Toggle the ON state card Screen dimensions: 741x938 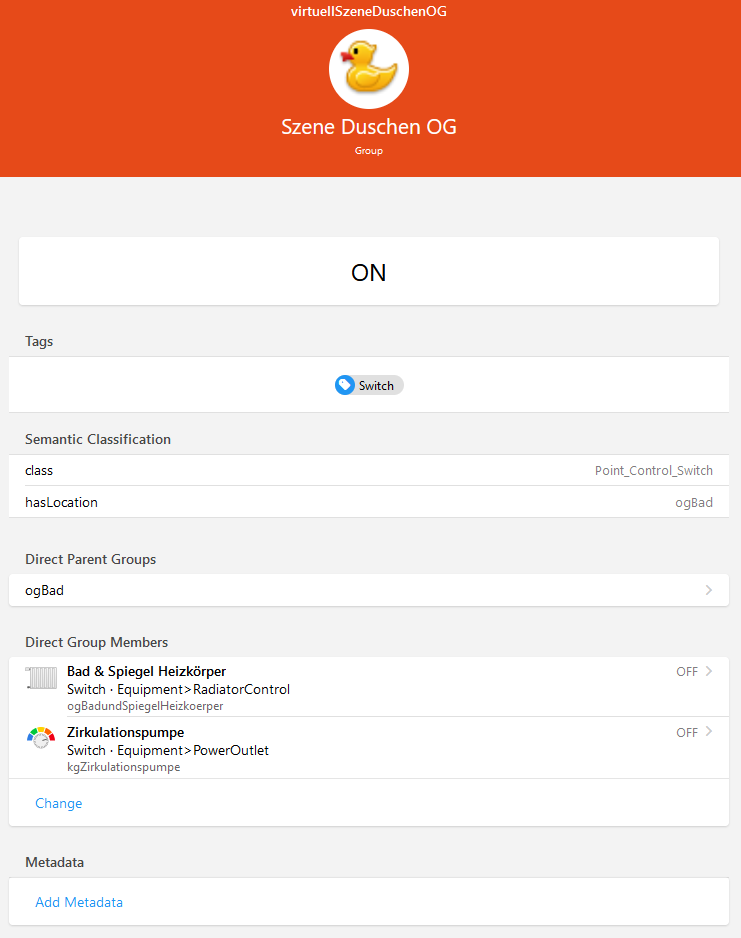(x=369, y=272)
